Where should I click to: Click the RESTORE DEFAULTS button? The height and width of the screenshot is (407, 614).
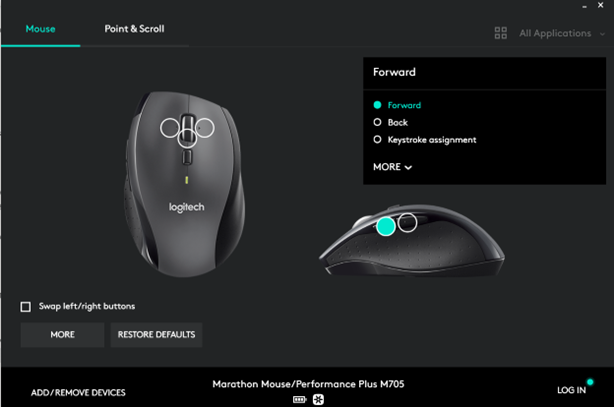pos(156,335)
